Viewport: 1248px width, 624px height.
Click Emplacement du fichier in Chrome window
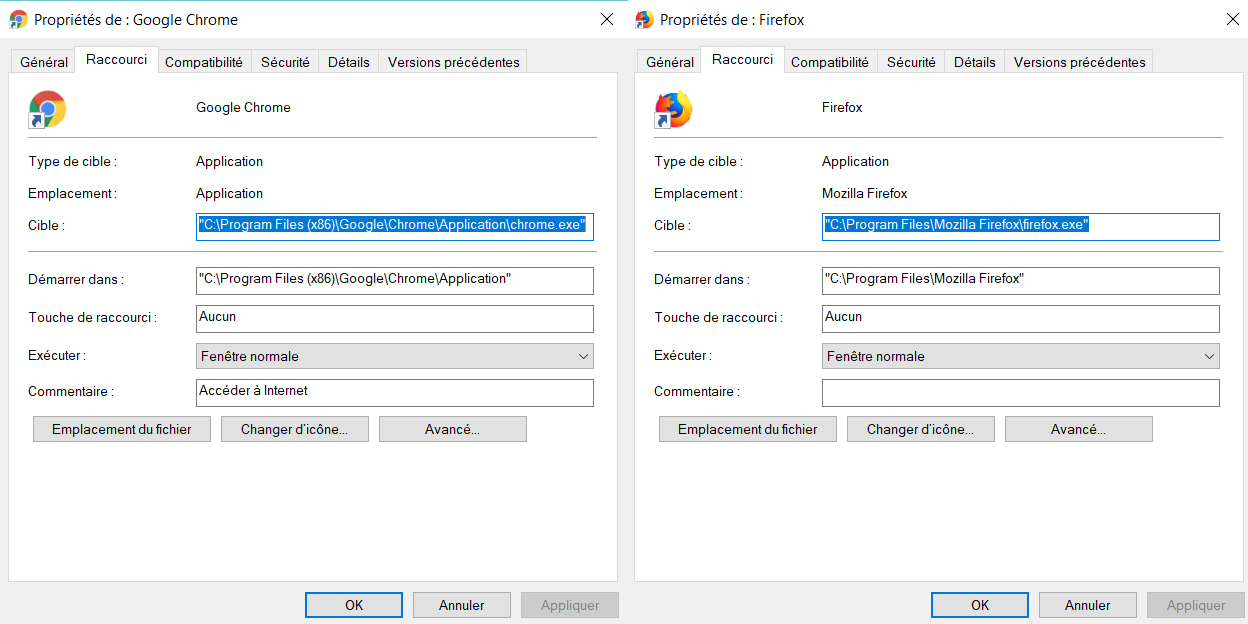coord(122,429)
